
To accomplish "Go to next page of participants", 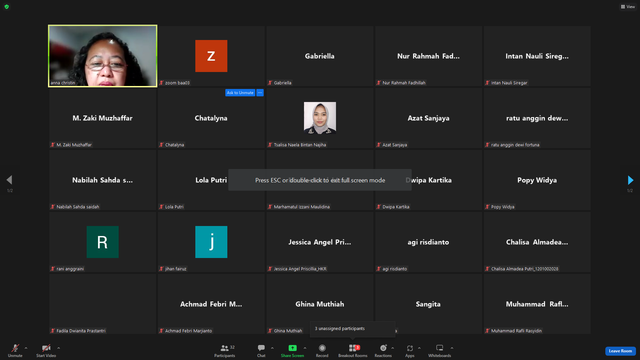I will coord(630,180).
